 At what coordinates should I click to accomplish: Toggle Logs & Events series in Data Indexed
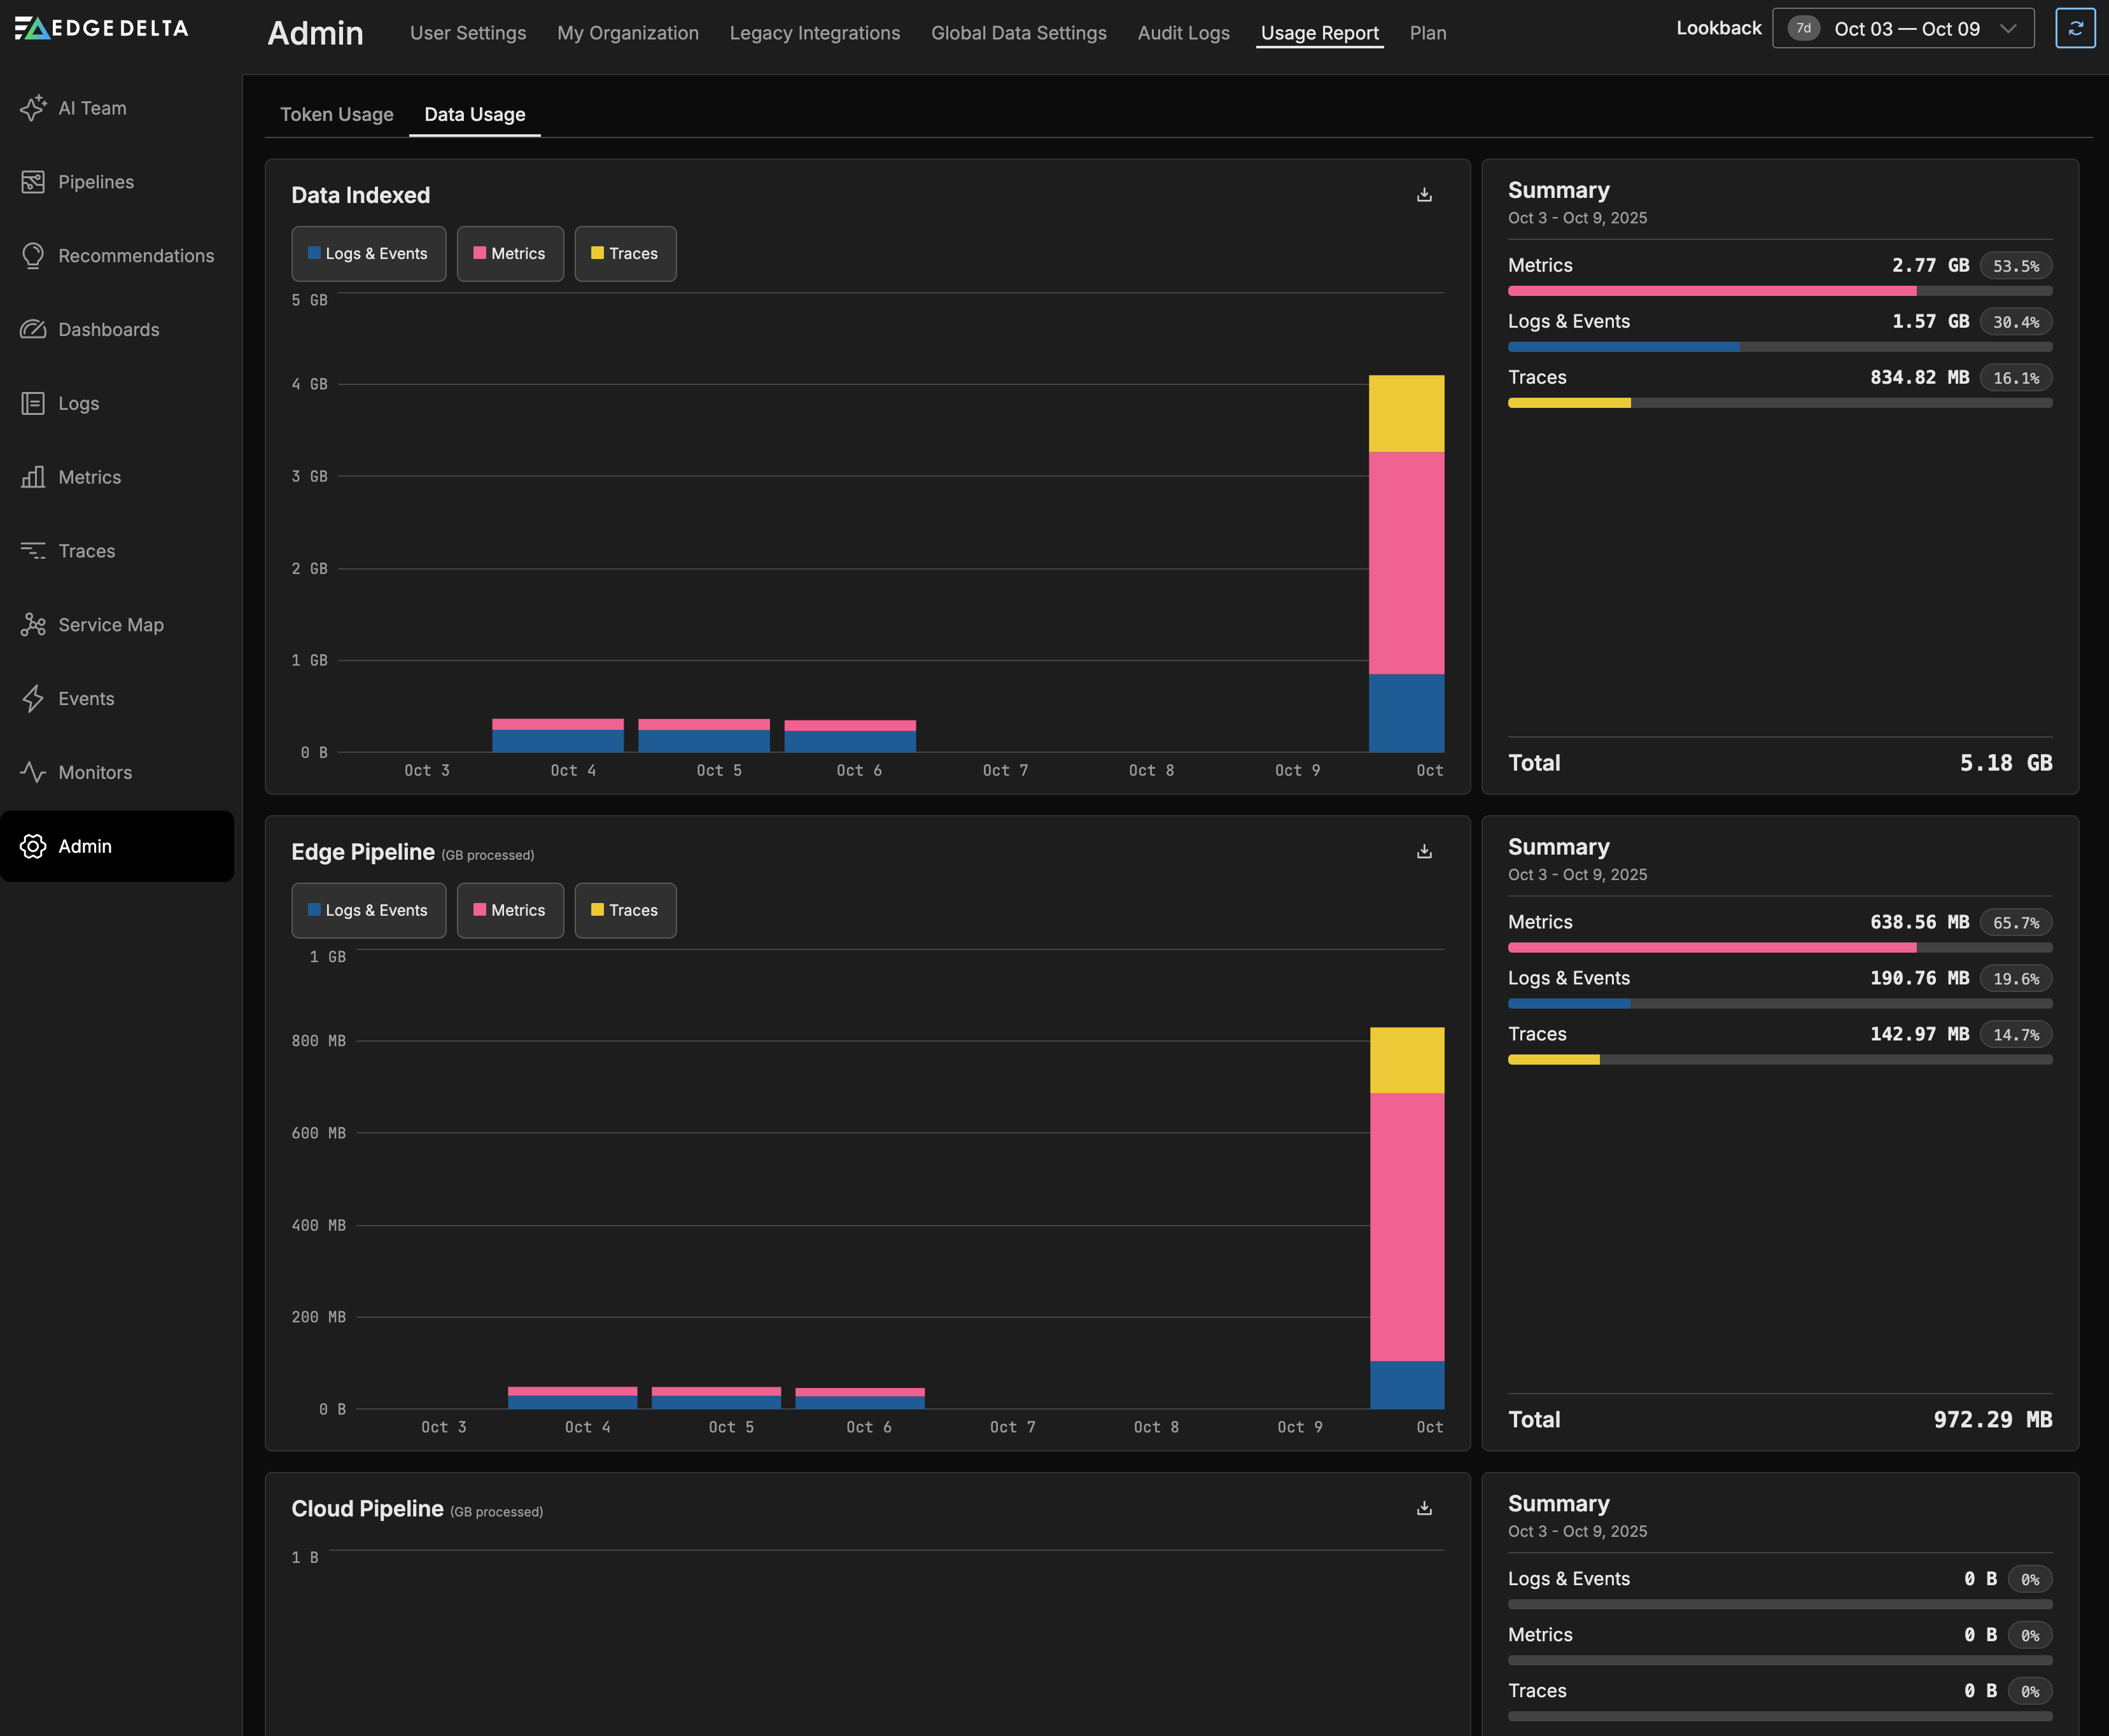coord(368,254)
